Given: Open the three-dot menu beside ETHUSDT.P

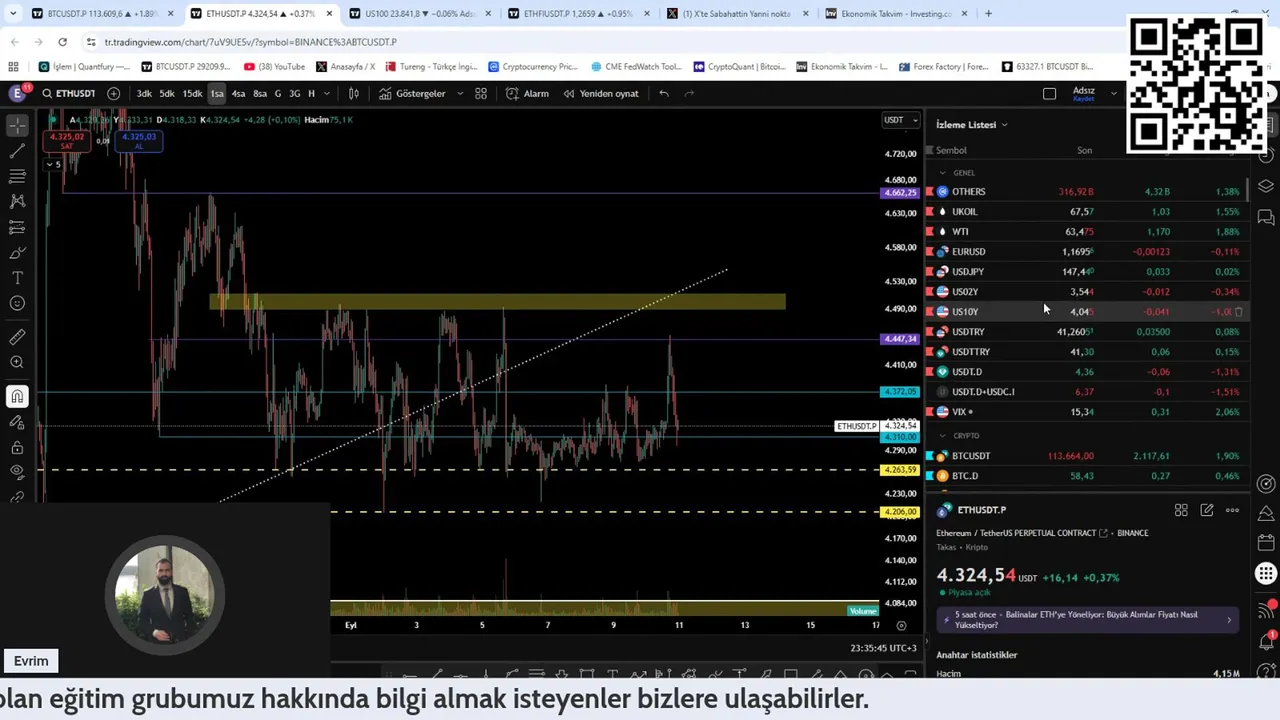Looking at the screenshot, I should tap(1232, 510).
